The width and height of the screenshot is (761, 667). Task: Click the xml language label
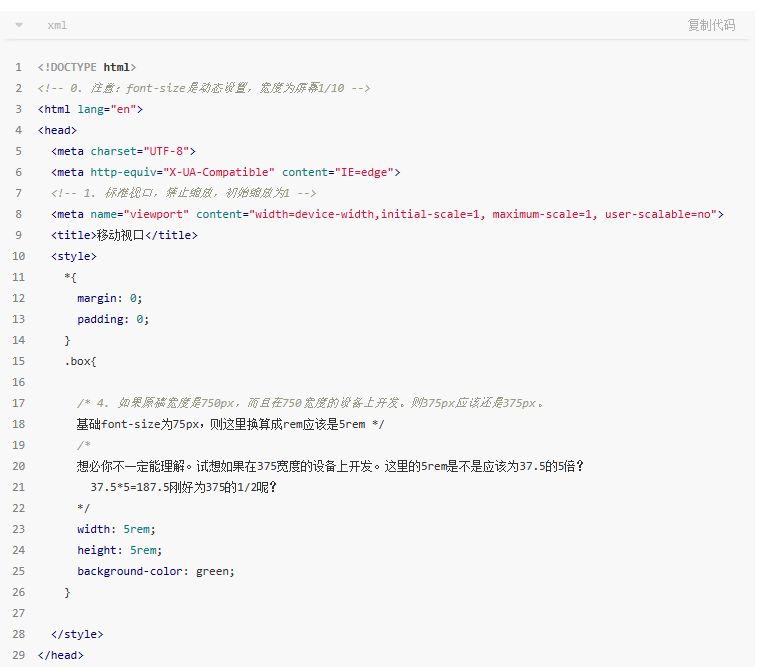pyautogui.click(x=57, y=25)
